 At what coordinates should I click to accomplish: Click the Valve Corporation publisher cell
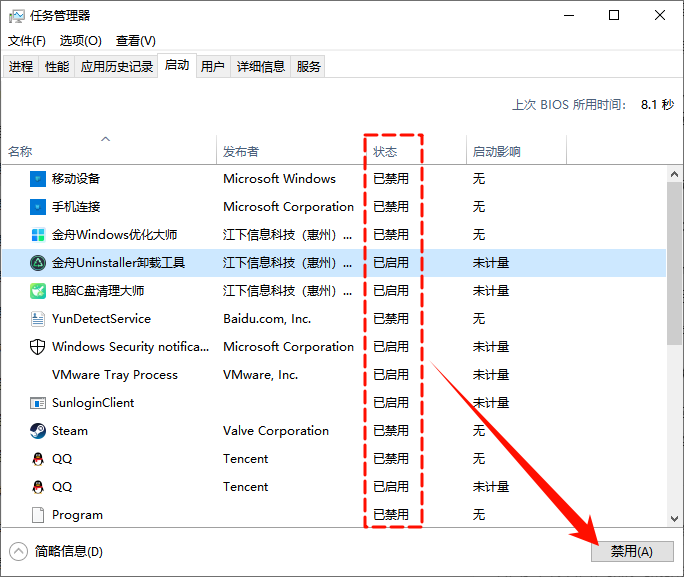click(276, 431)
